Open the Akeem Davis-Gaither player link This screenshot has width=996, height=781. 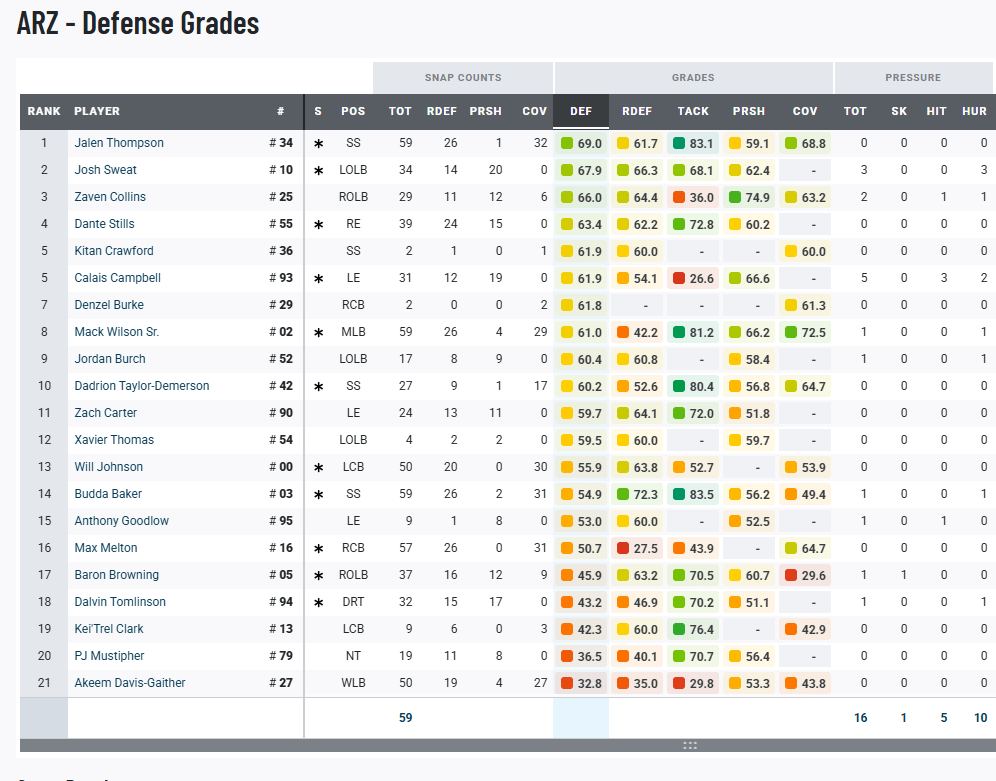click(x=131, y=683)
